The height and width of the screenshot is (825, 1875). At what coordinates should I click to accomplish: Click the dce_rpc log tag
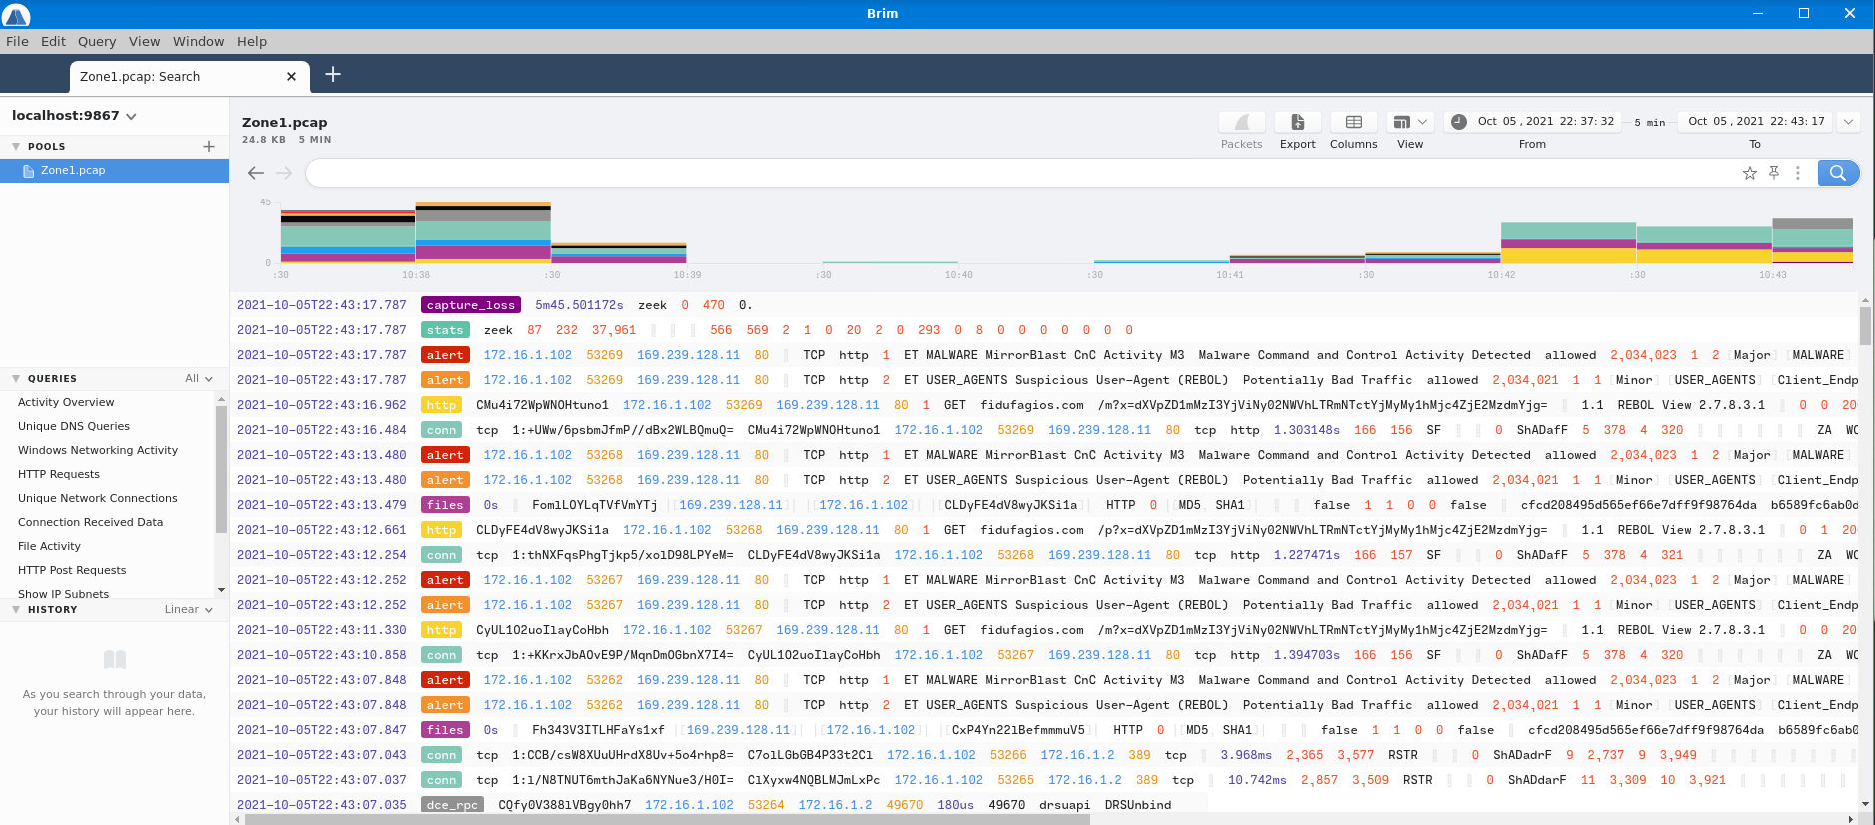452,805
